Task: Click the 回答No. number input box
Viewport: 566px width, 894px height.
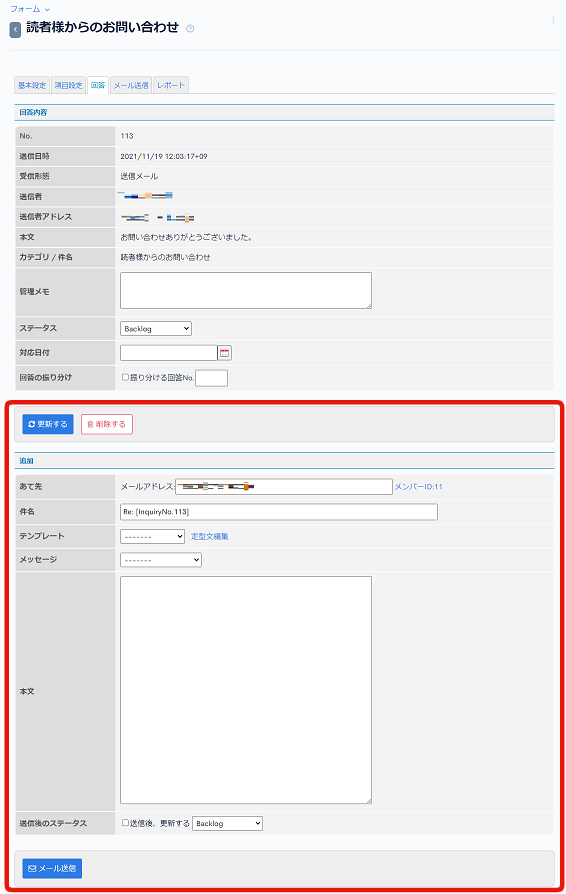Action: tap(211, 378)
